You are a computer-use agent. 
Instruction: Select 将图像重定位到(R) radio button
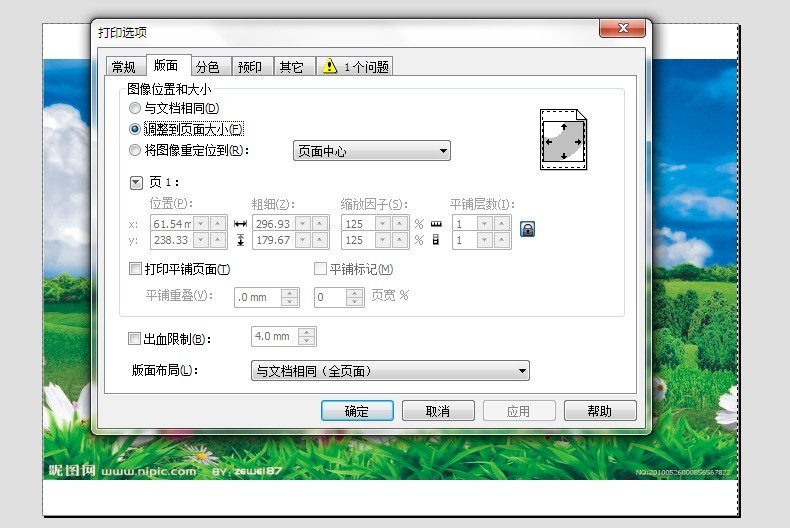135,150
